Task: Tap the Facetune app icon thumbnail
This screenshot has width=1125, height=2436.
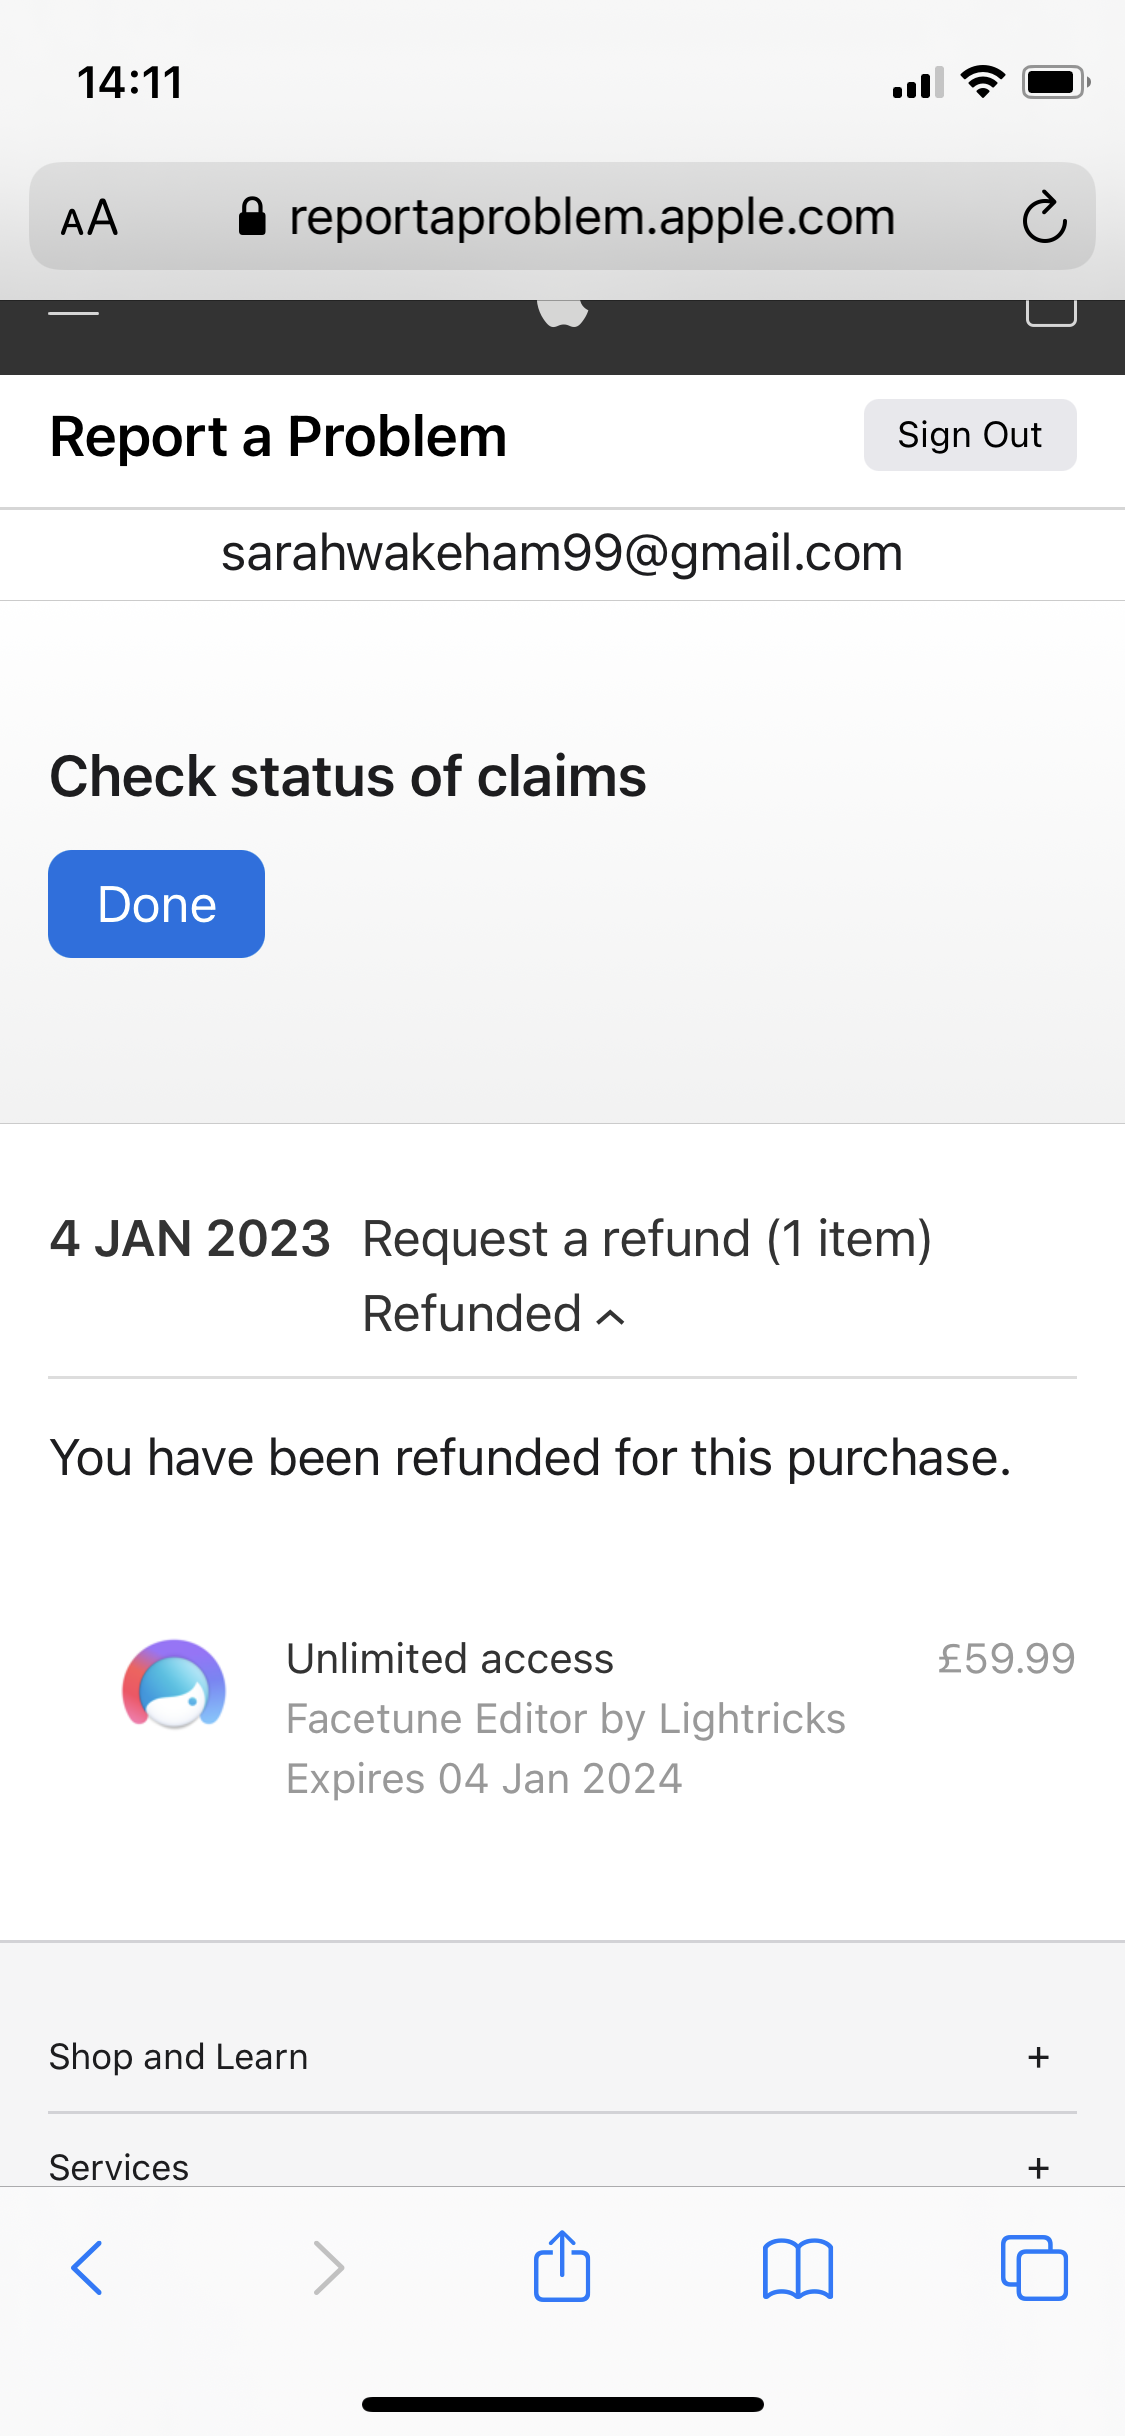Action: click(x=174, y=1684)
